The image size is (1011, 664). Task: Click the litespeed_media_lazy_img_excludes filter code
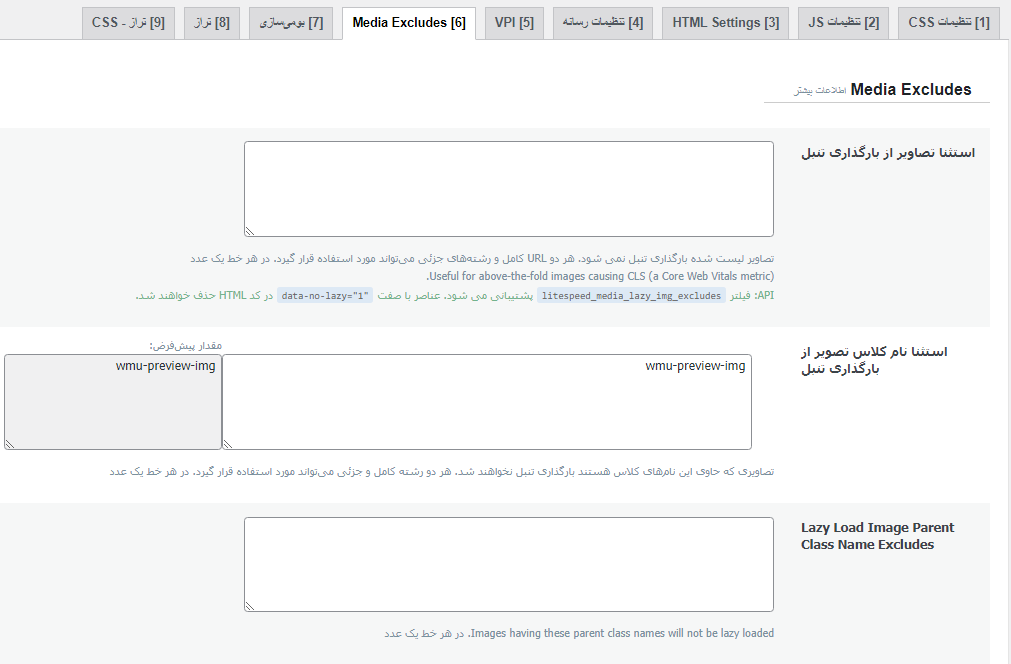click(630, 296)
